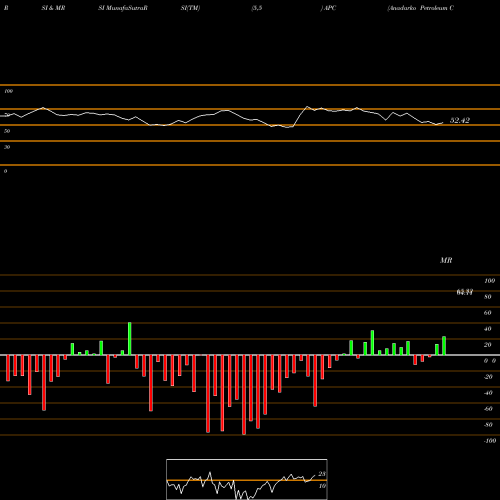Click the 'SI & MR' header text
This screenshot has height=500, width=500.
click(x=53, y=8)
